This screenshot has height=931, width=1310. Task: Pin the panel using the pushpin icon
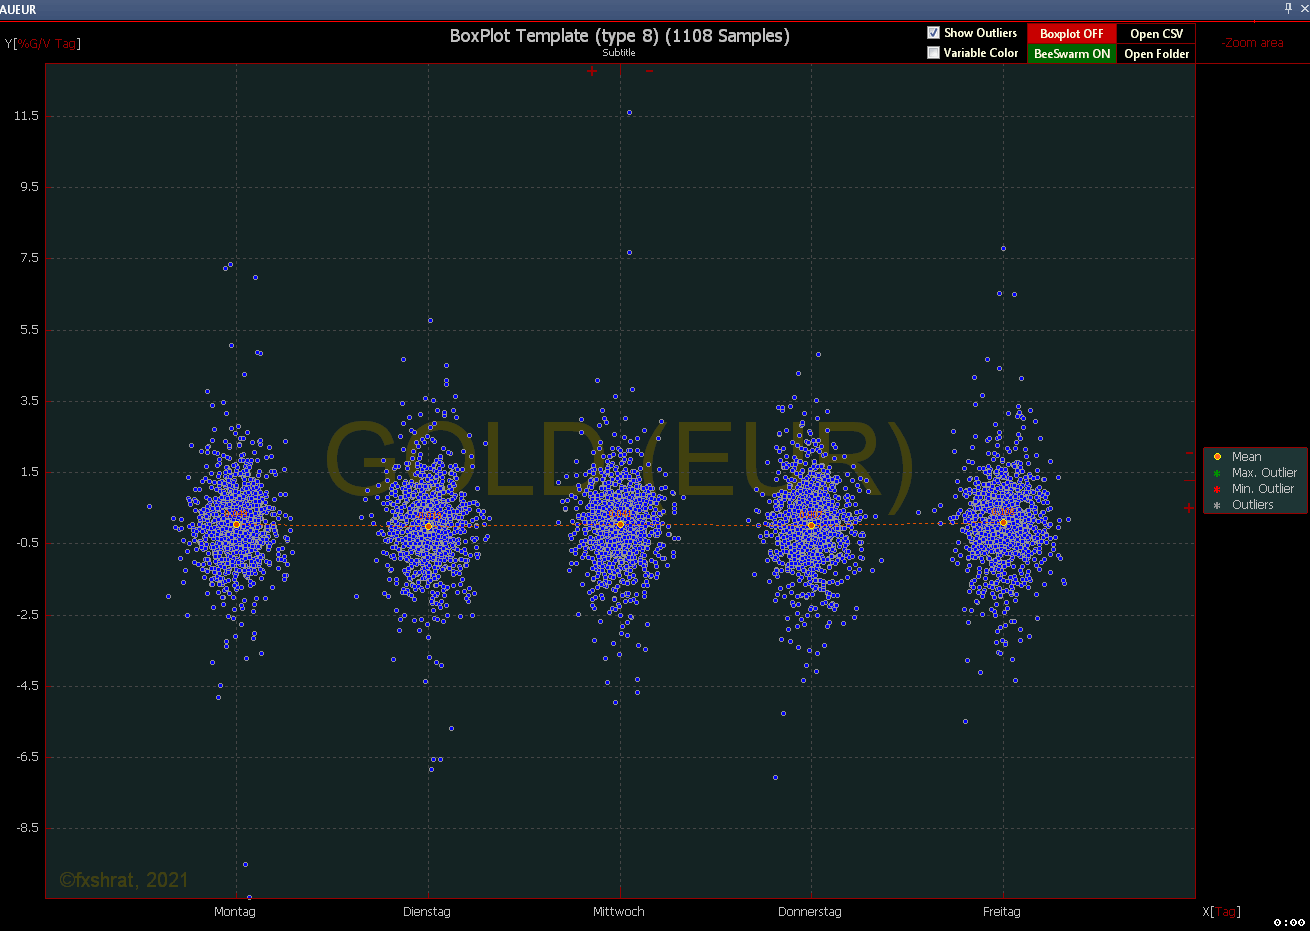tap(1288, 8)
